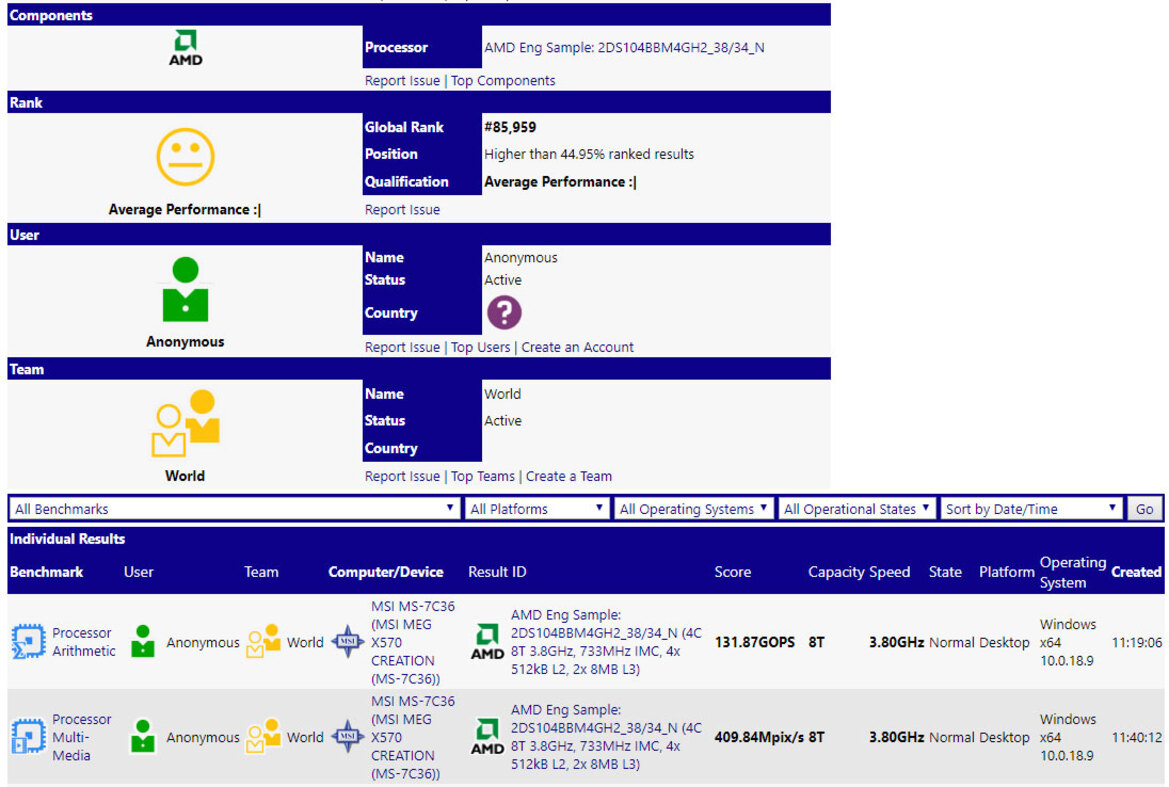The height and width of the screenshot is (787, 1169).
Task: Click the 131.87GOPS score value
Action: coord(754,642)
